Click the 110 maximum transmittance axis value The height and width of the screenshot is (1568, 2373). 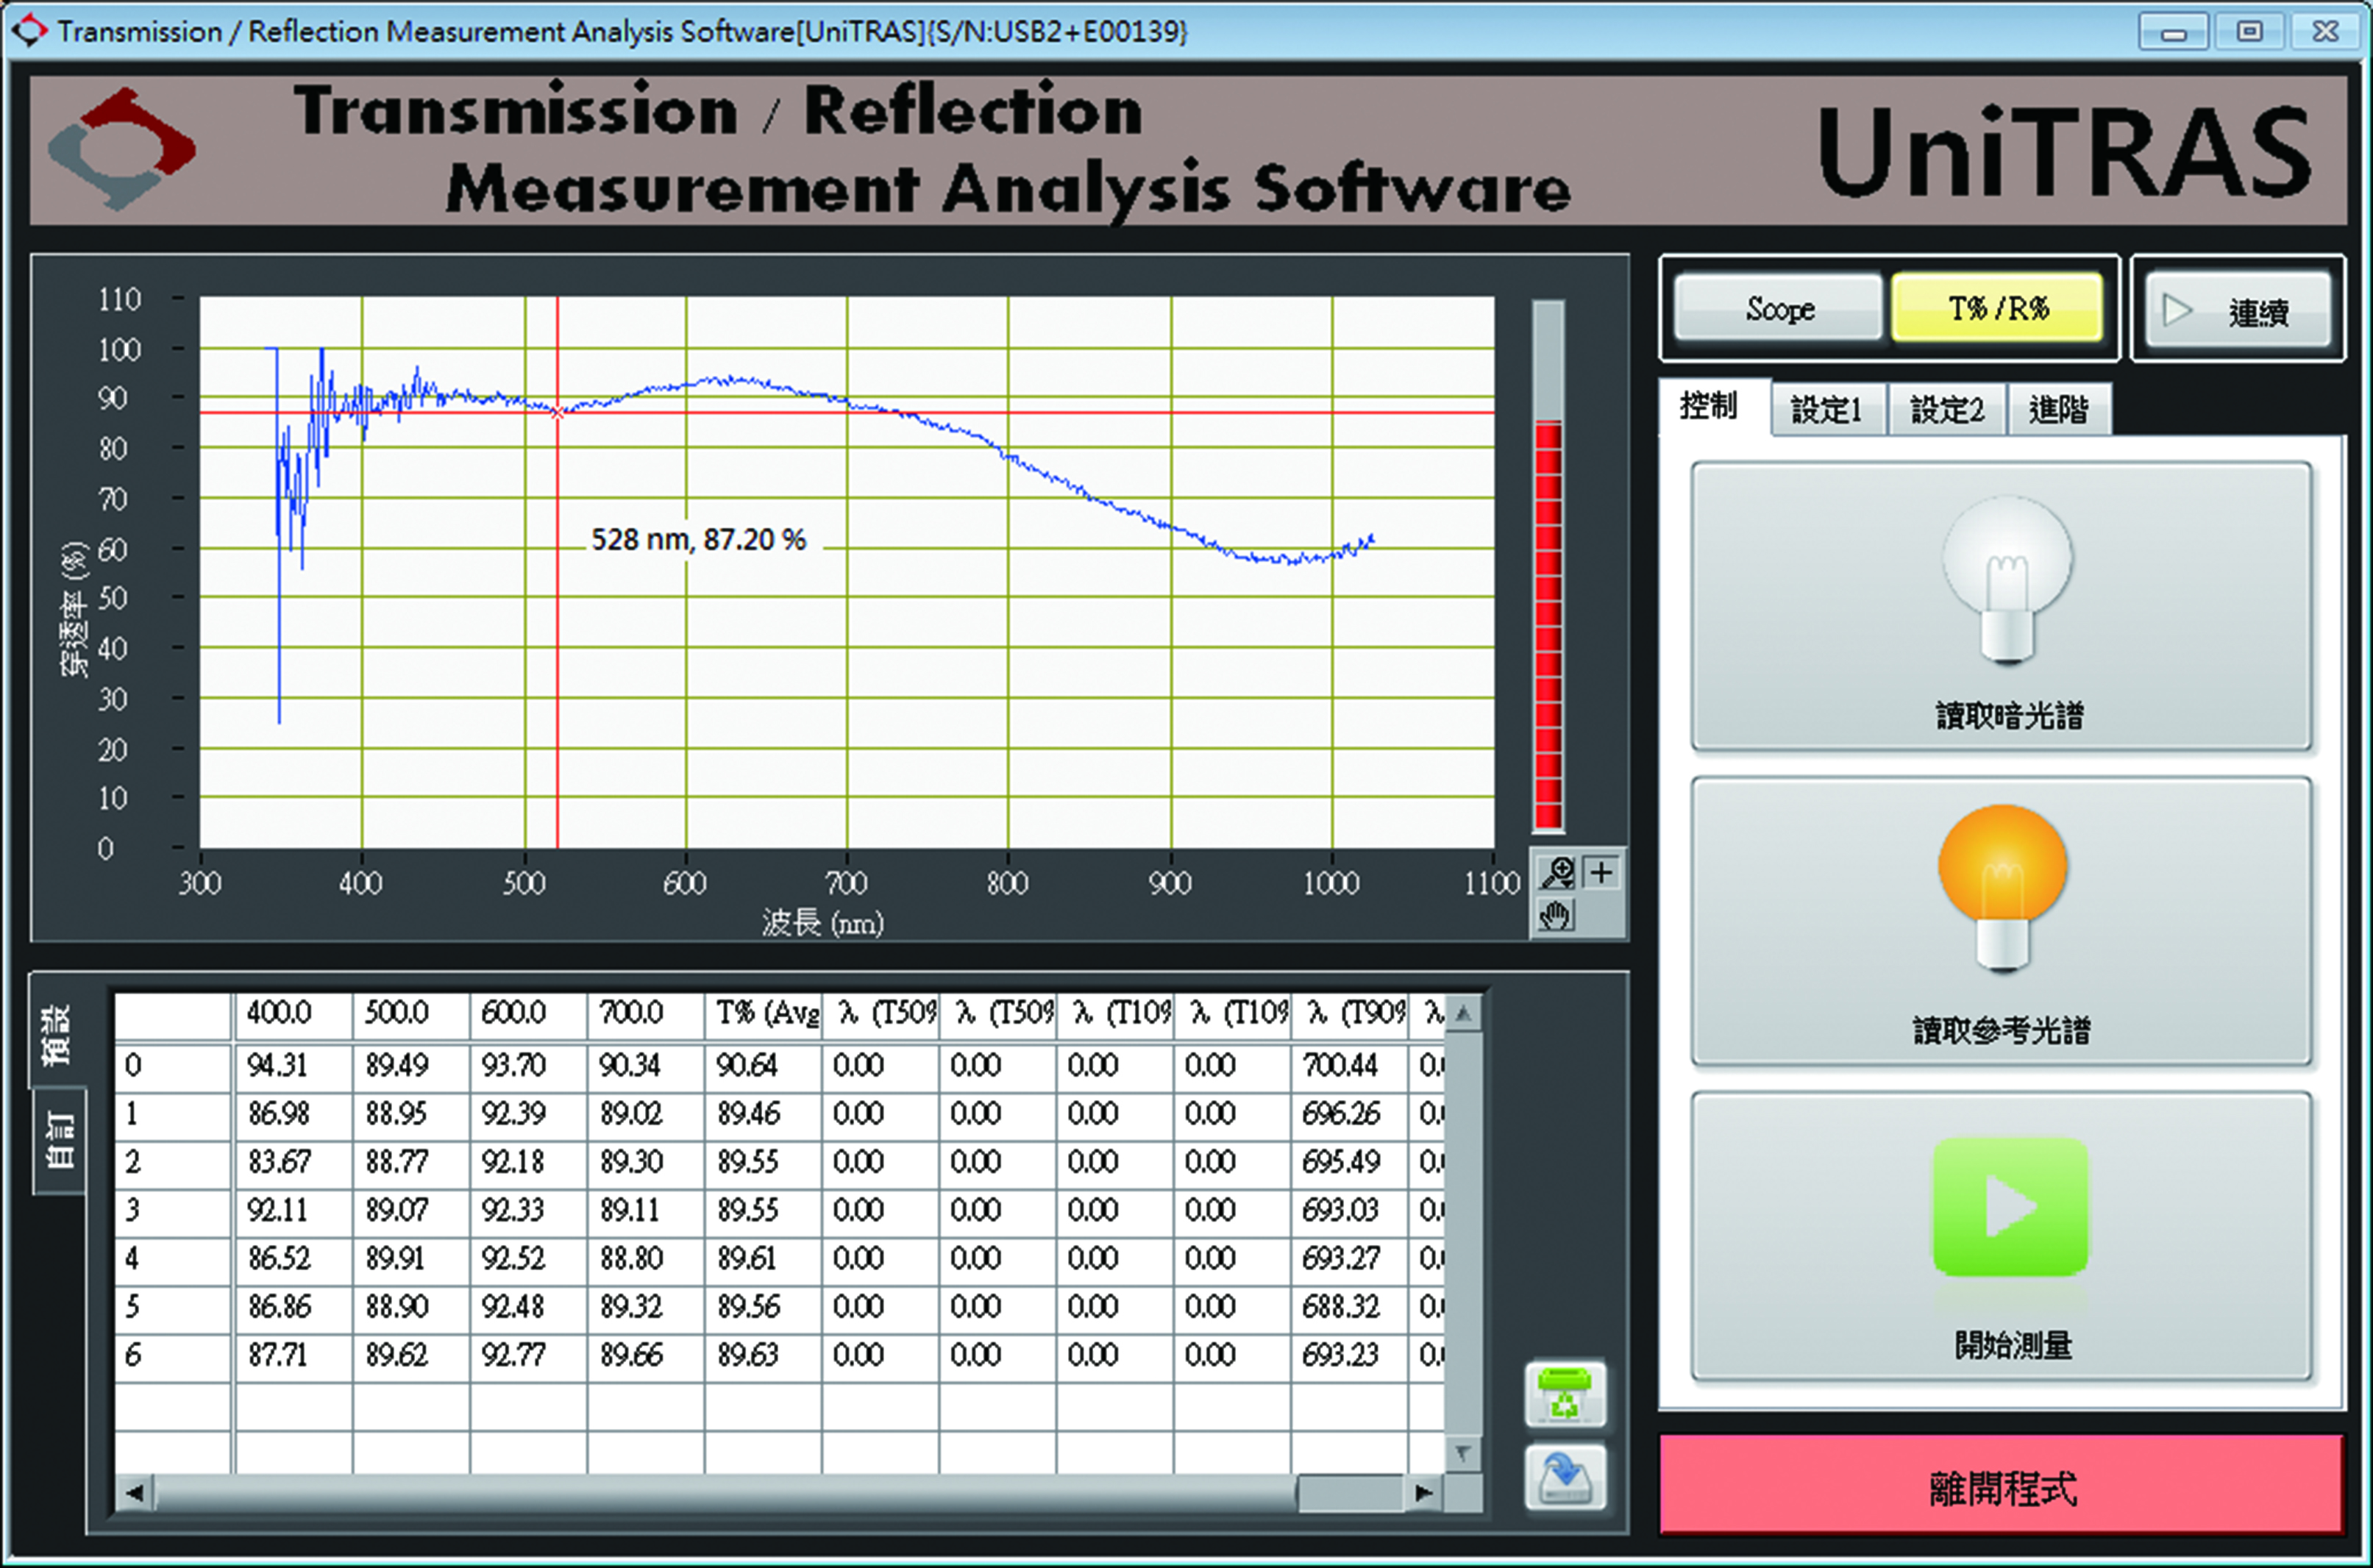point(119,299)
